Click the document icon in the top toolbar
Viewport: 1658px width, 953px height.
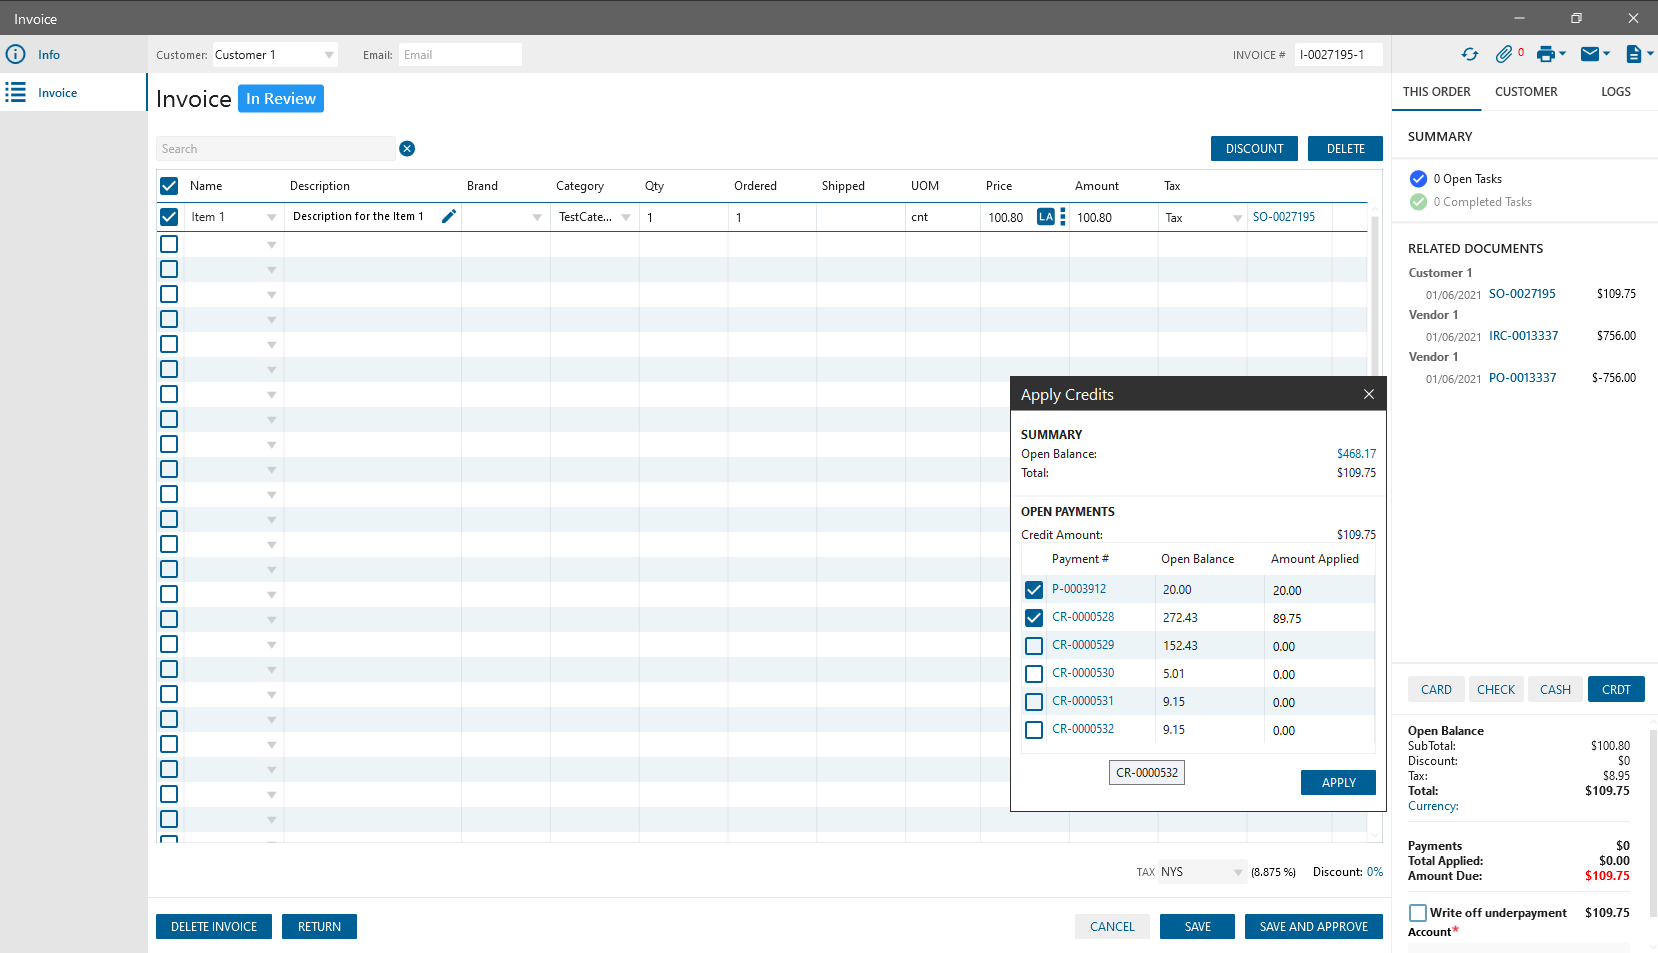tap(1634, 55)
